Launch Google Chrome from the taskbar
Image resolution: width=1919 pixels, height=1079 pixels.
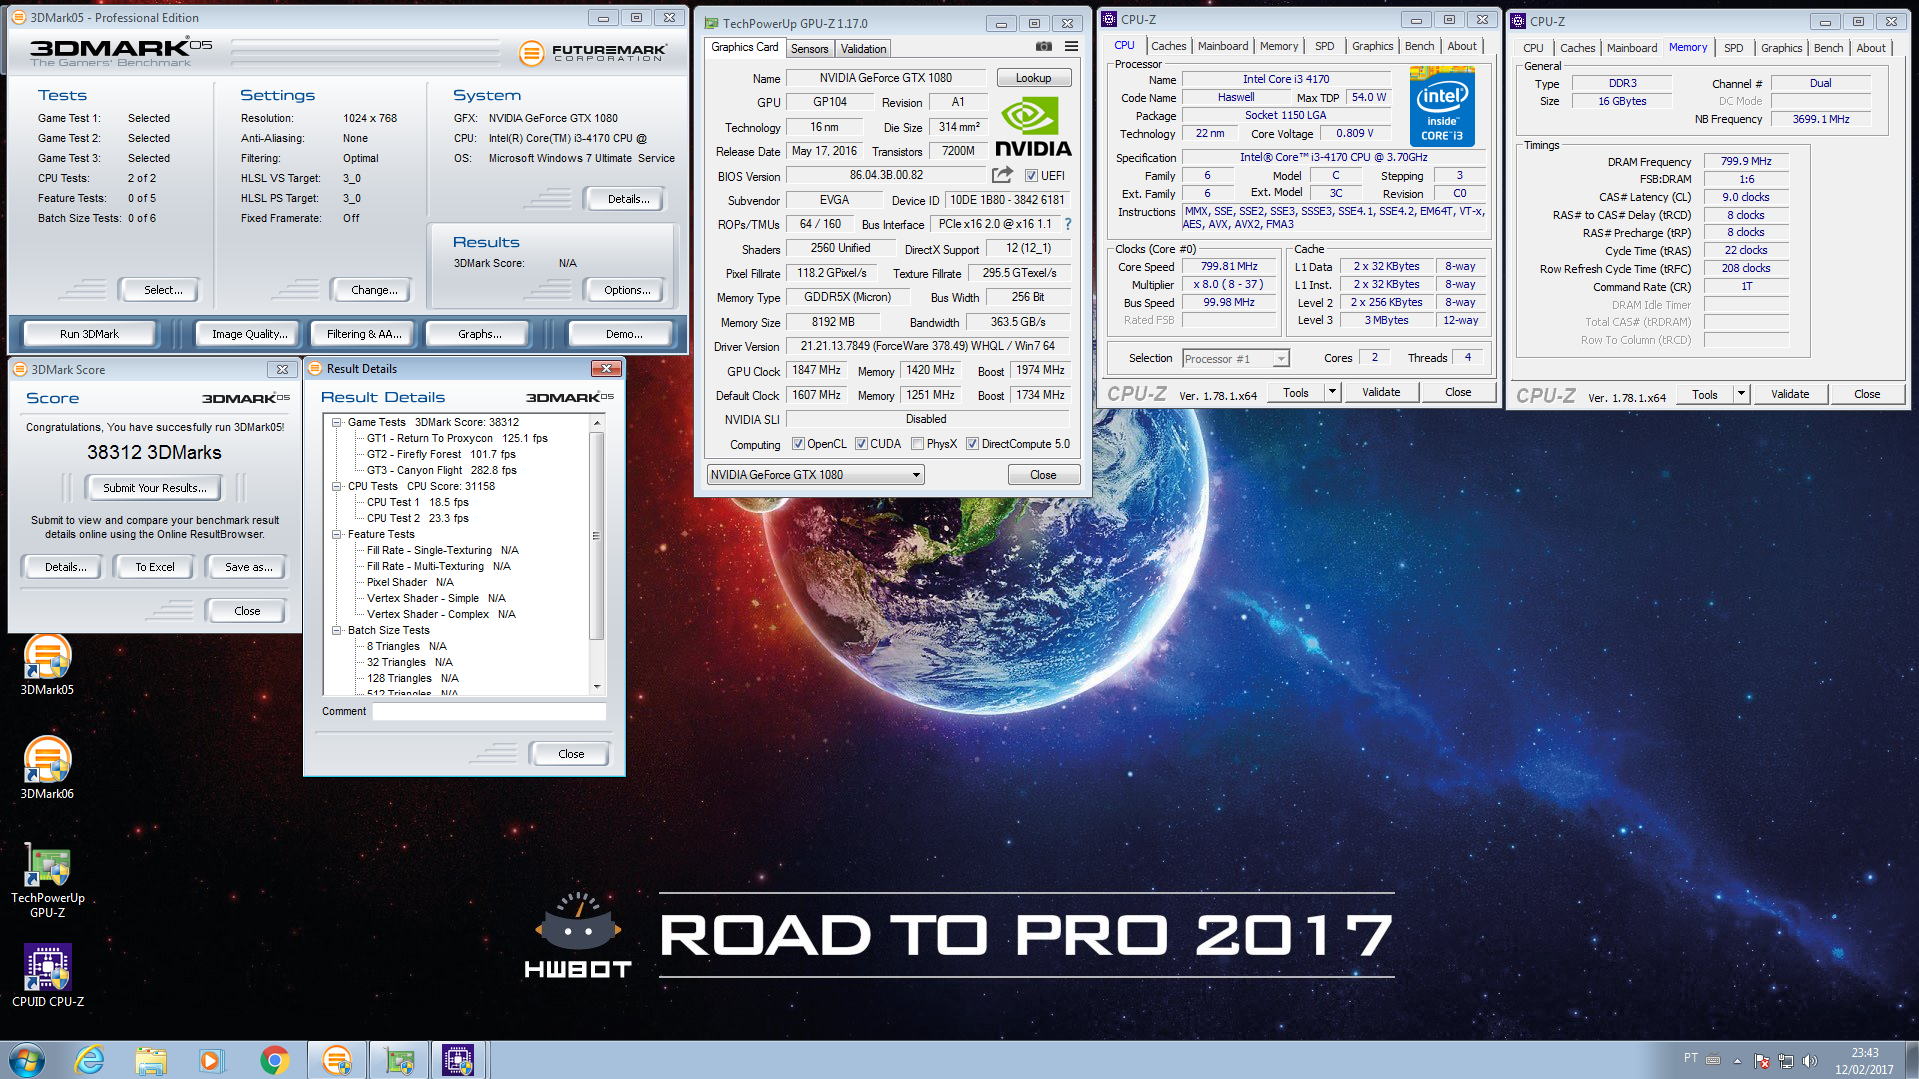(x=274, y=1060)
